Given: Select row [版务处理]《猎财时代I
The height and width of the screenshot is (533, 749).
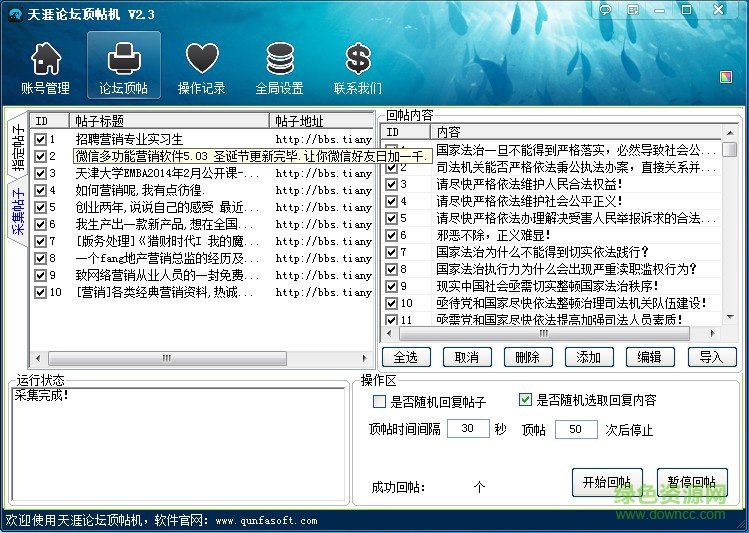Looking at the screenshot, I should [202, 241].
